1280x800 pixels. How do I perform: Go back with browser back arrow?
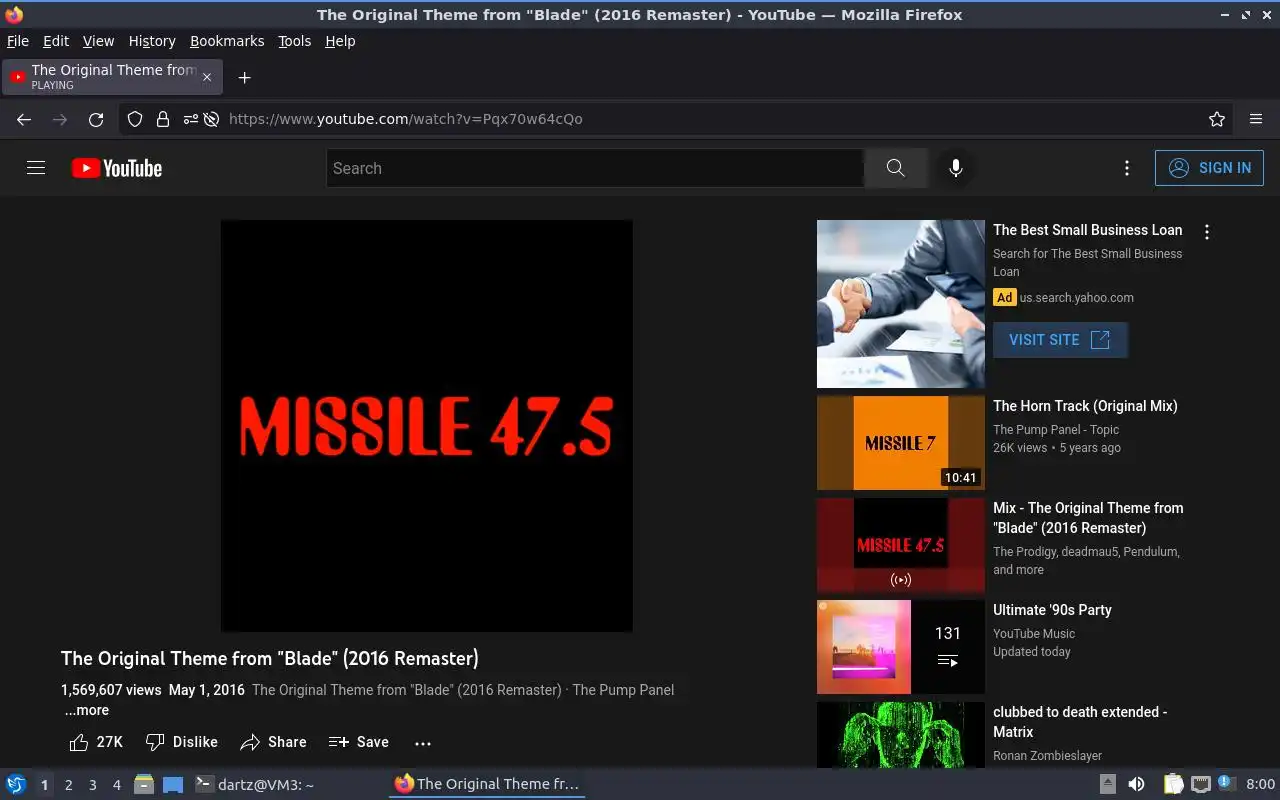point(24,119)
